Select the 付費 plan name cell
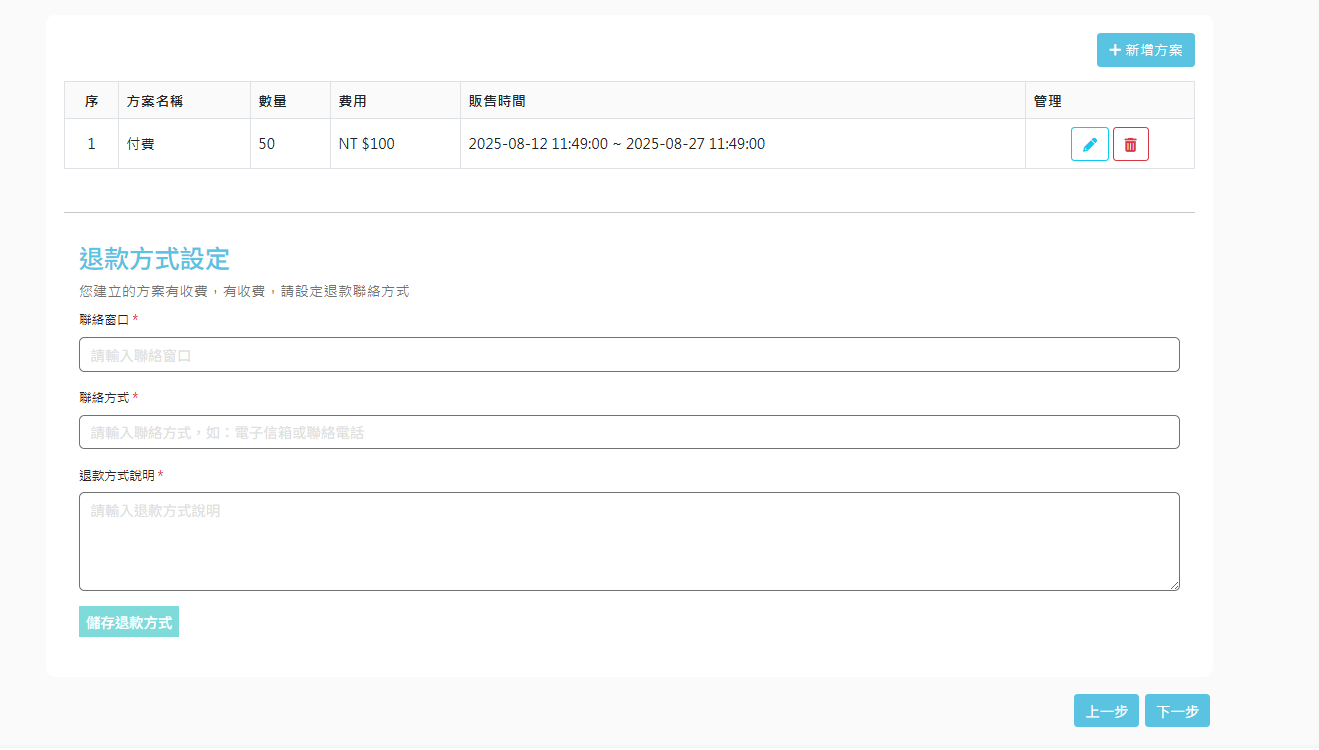Image resolution: width=1319 pixels, height=750 pixels. 184,144
